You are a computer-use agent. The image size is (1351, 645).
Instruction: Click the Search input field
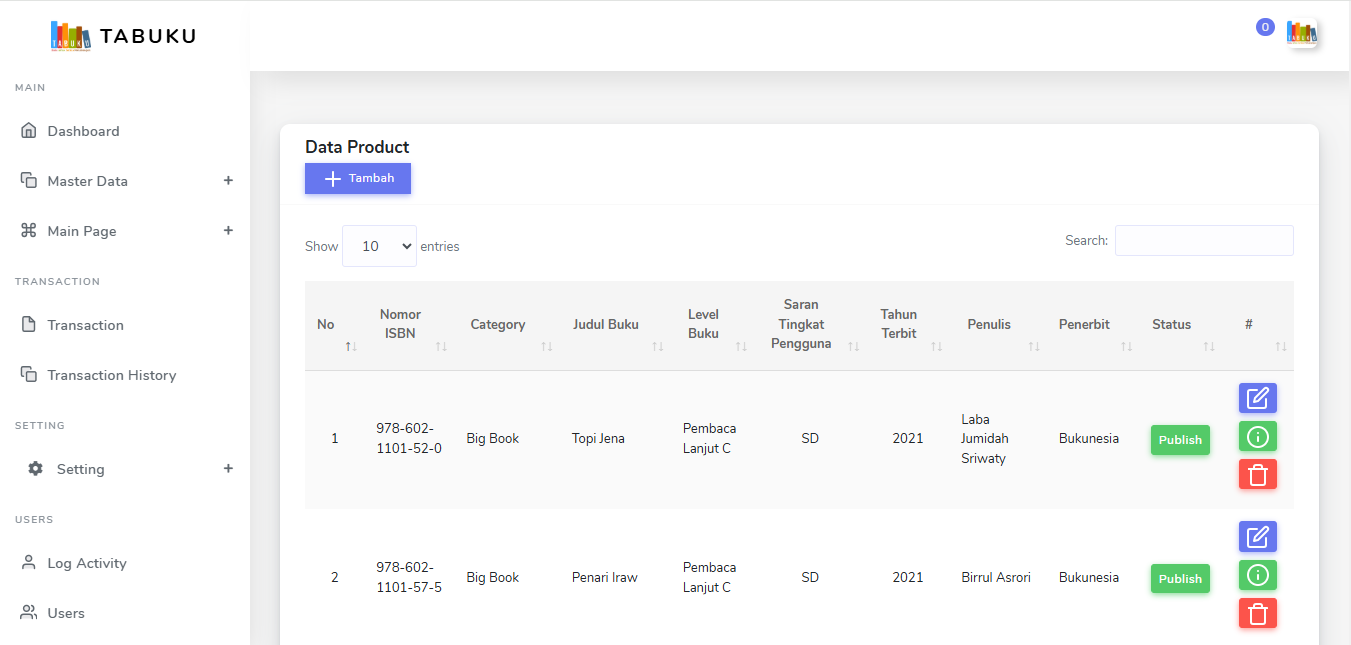1203,240
